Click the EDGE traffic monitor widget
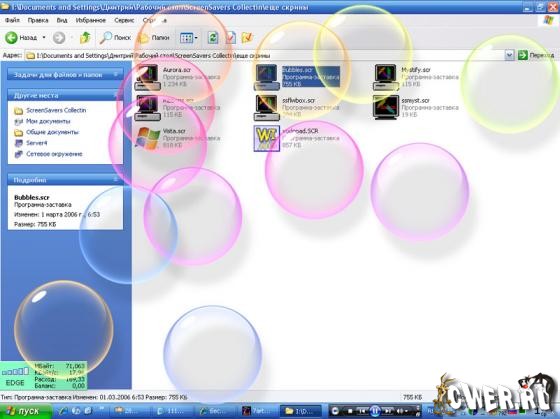The height and width of the screenshot is (419, 560). pyautogui.click(x=43, y=375)
